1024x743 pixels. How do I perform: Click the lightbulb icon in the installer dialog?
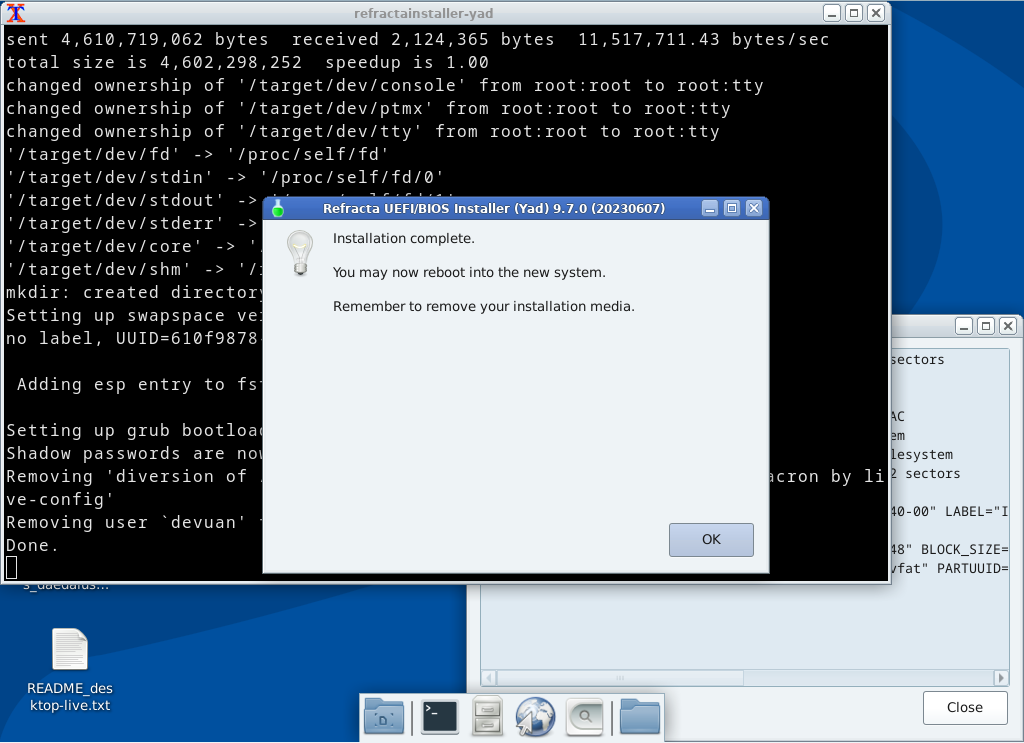pyautogui.click(x=300, y=254)
